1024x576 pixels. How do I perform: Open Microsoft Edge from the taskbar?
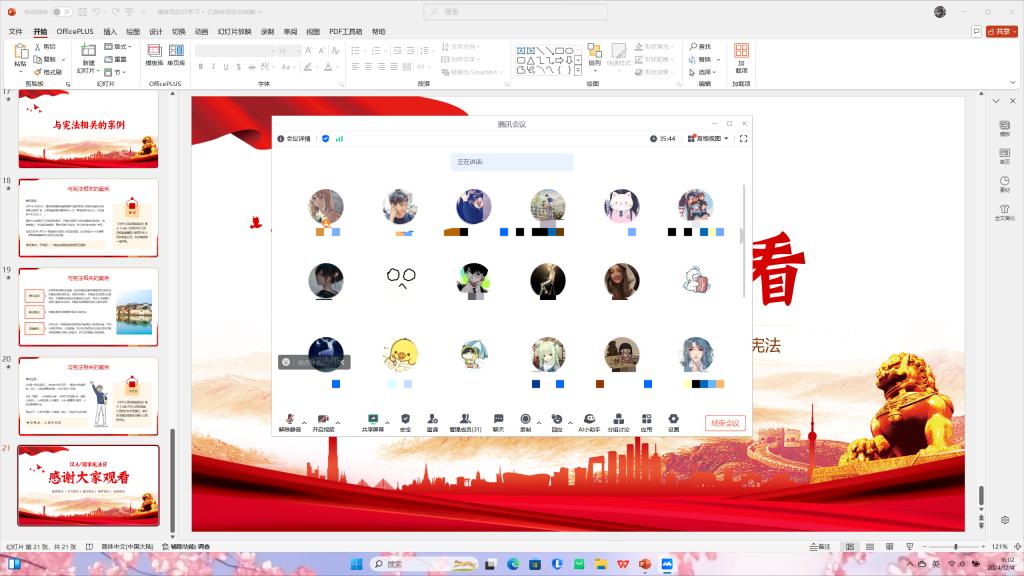coord(513,564)
